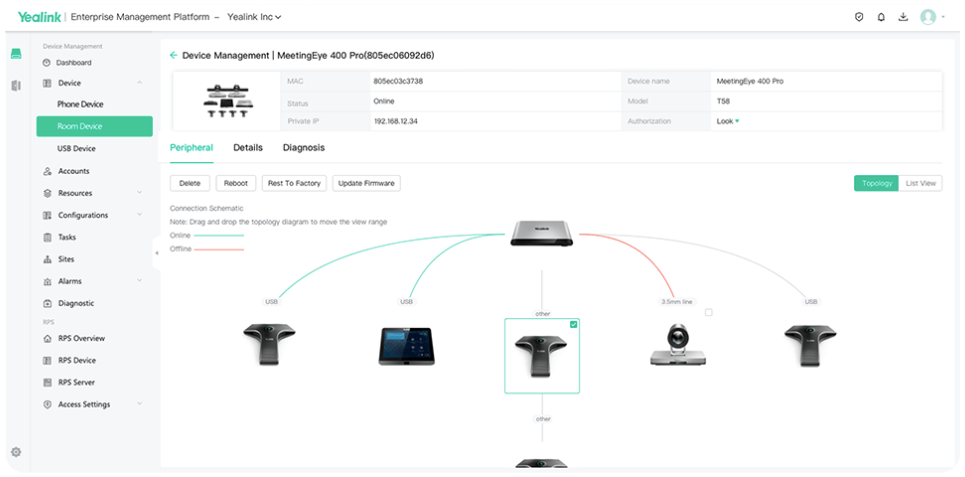
Task: Select the partially visible bottom speakerphone
Action: [x=542, y=463]
